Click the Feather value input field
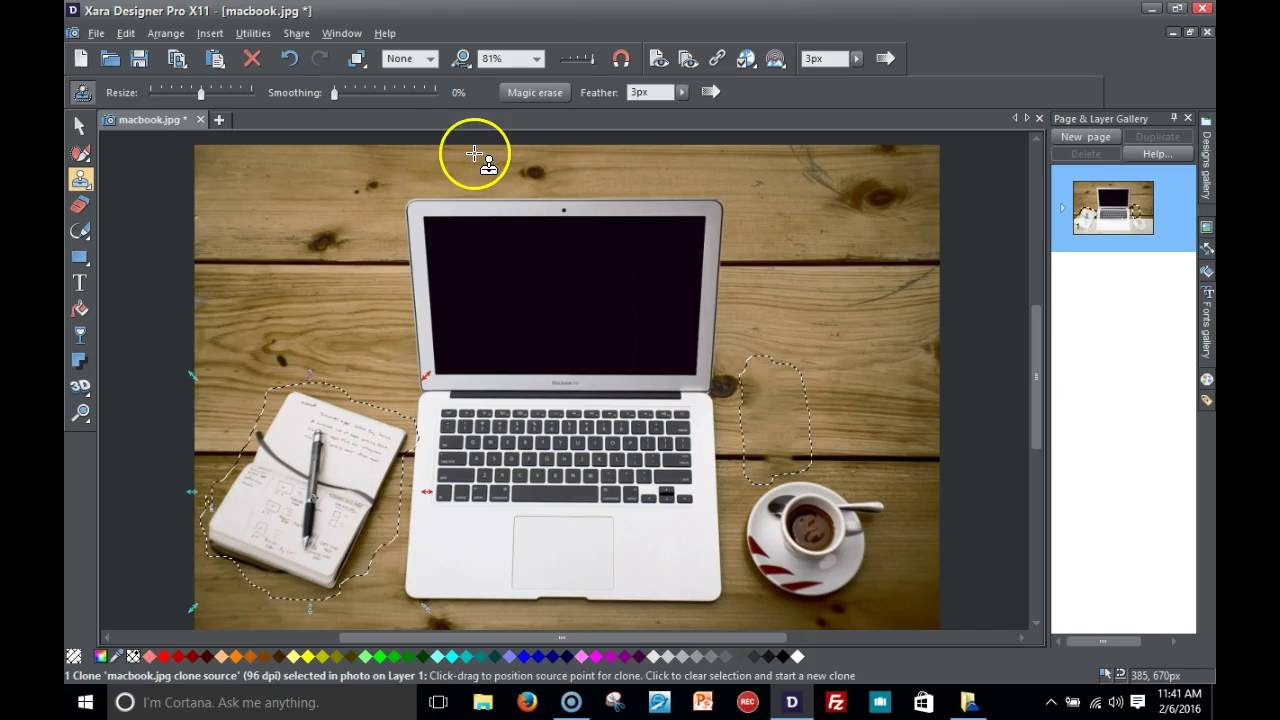This screenshot has width=1280, height=720. pos(651,92)
